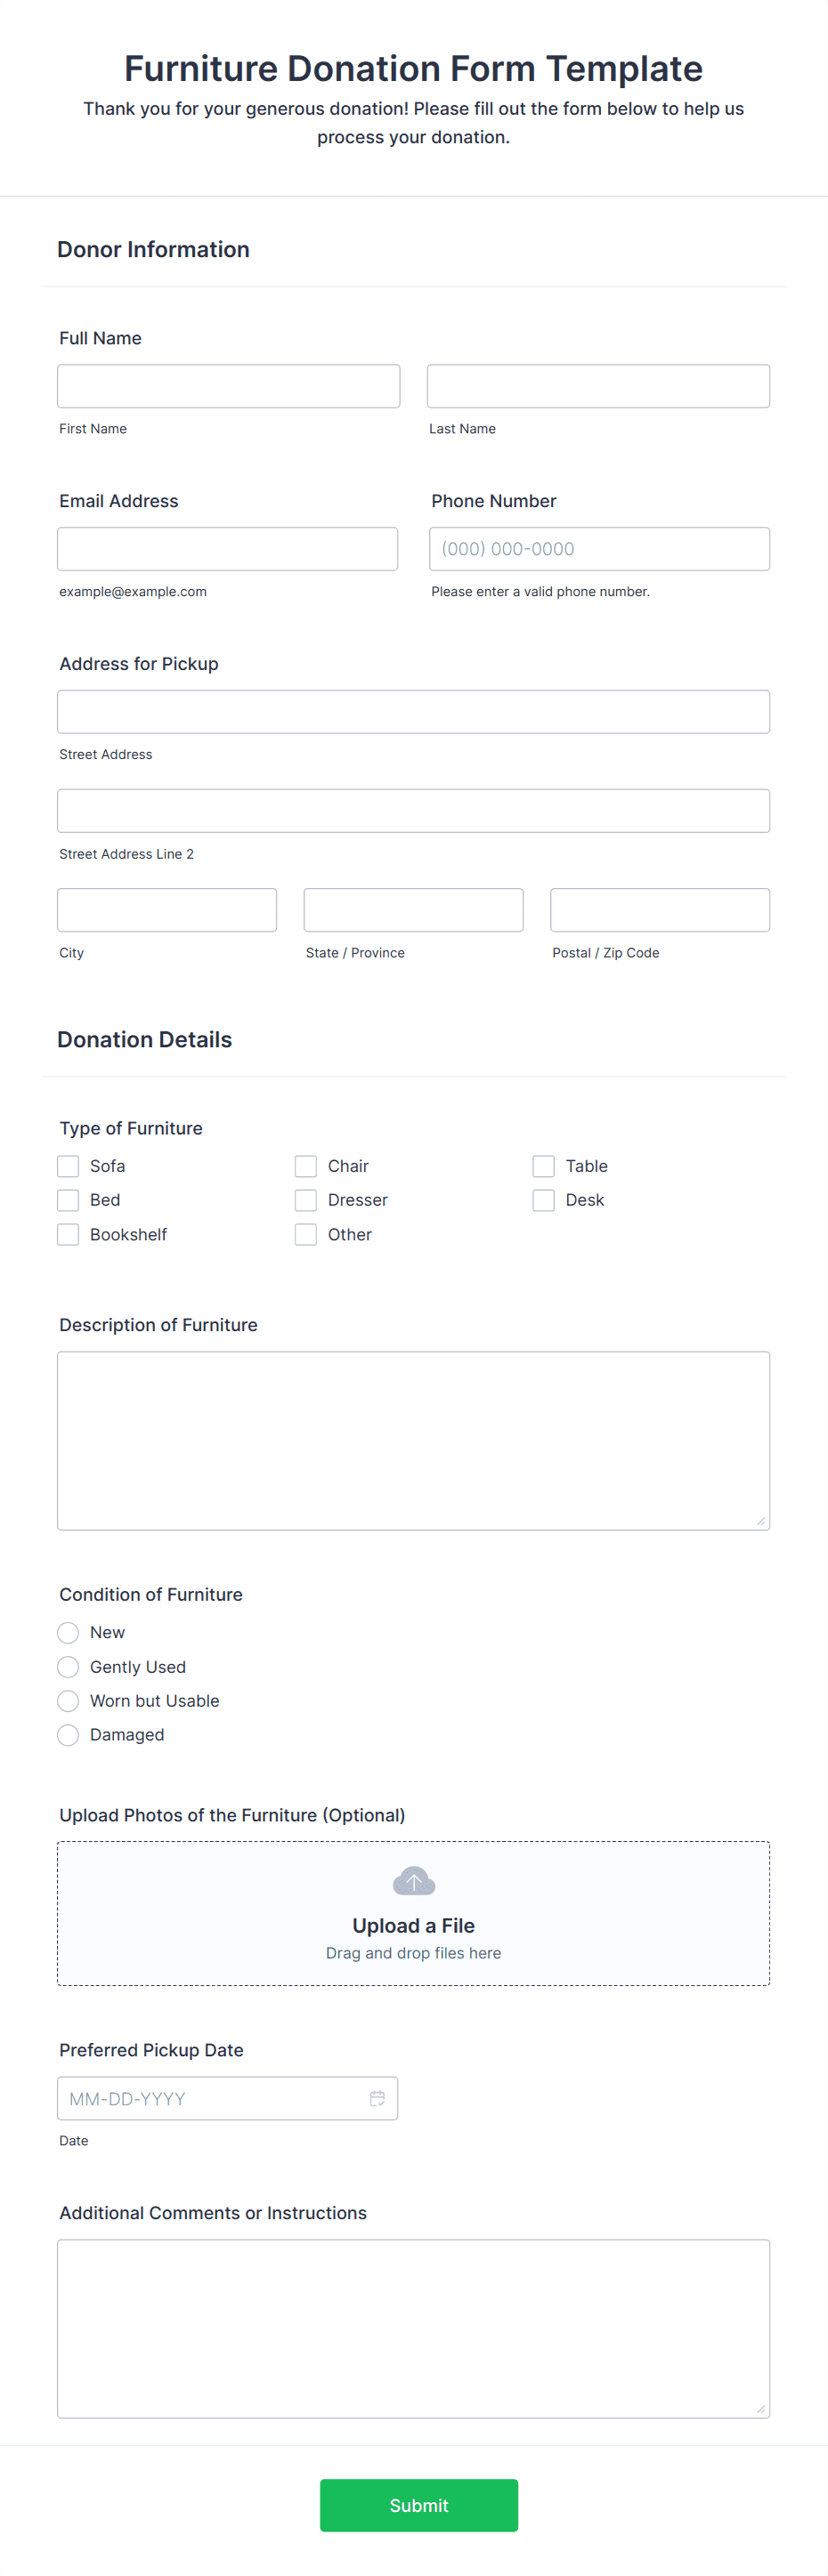Click the Email Address input field
Viewport: 828px width, 2576px height.
coord(228,548)
